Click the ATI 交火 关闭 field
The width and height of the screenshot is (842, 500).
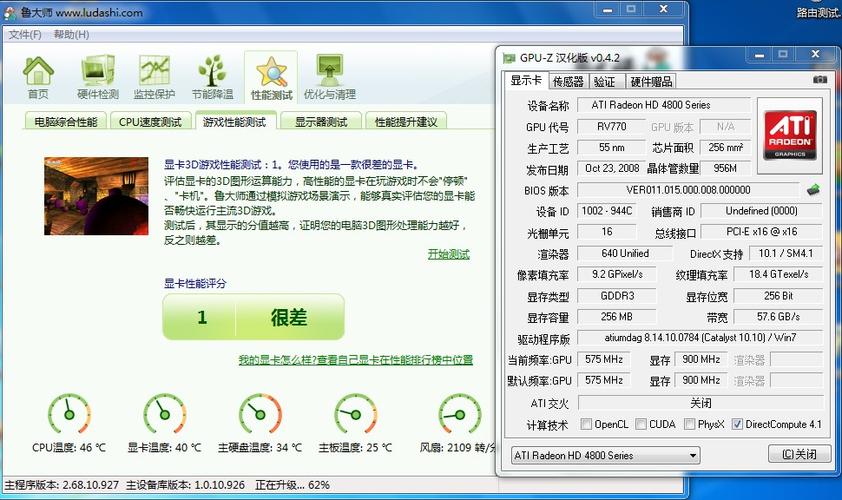701,403
